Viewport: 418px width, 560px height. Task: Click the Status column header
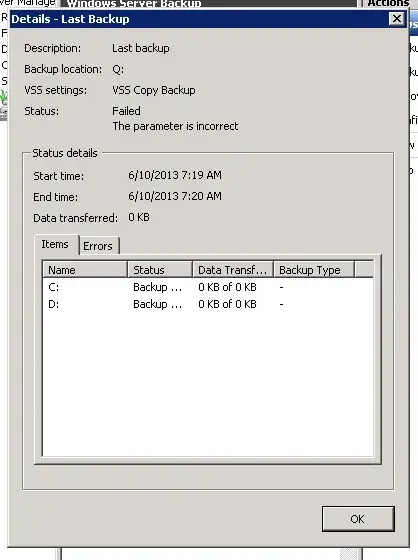point(160,270)
